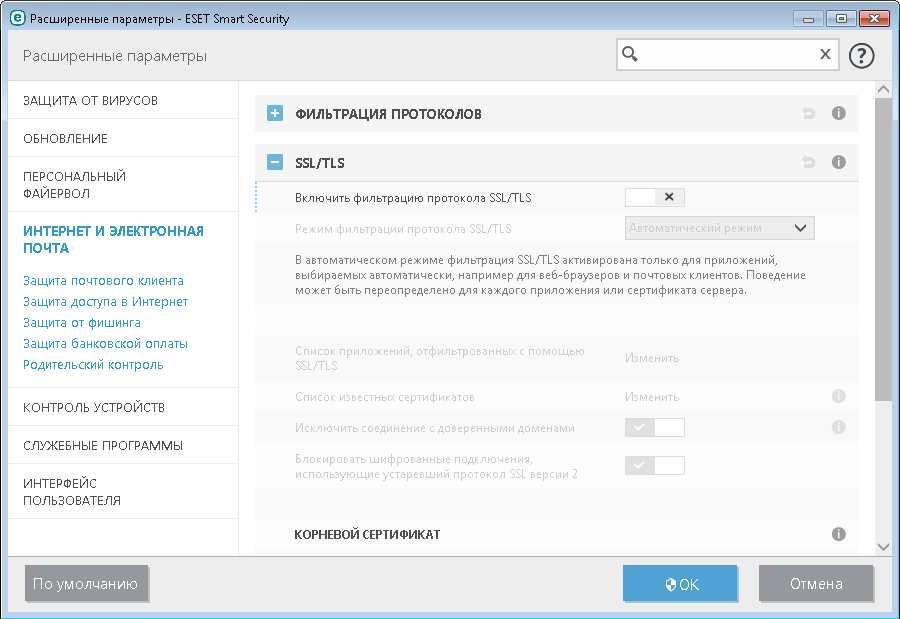
Task: Enable the SSL/TLS protocol filtering toggle
Action: click(655, 197)
